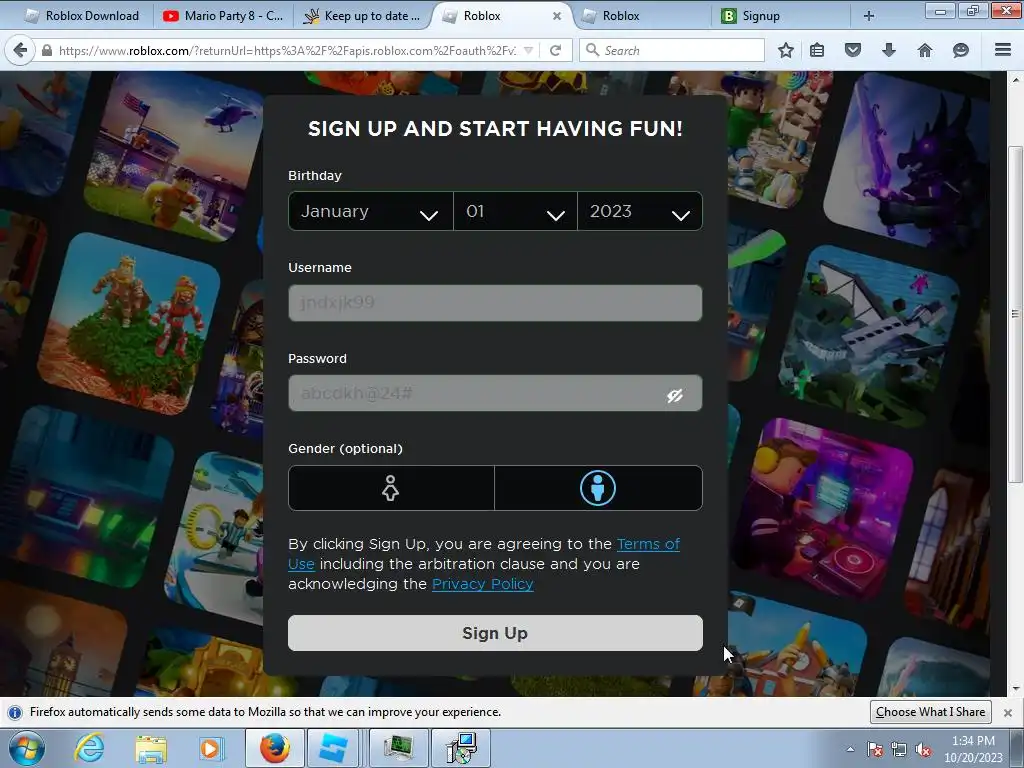The height and width of the screenshot is (768, 1024).
Task: Click the Pocket icon in Firefox toolbar
Action: pos(853,50)
